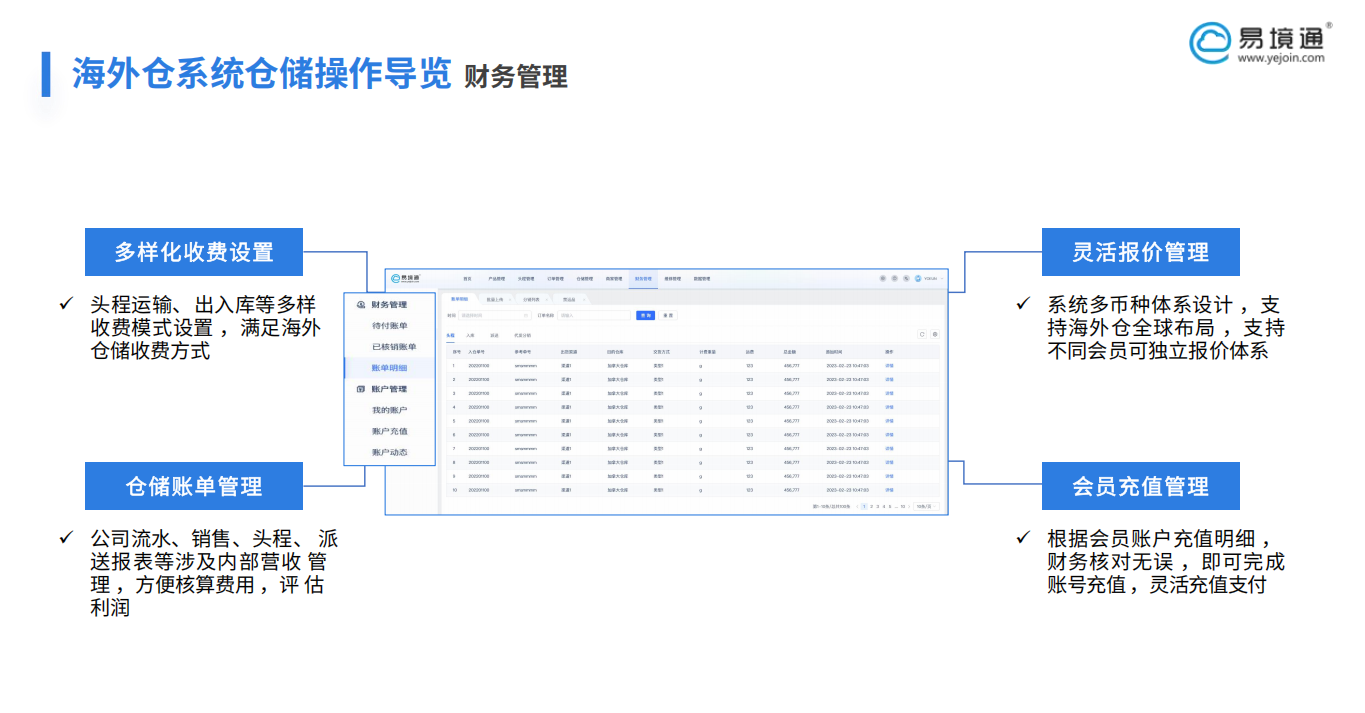
Task: Click the 重置 reset button
Action: (668, 316)
